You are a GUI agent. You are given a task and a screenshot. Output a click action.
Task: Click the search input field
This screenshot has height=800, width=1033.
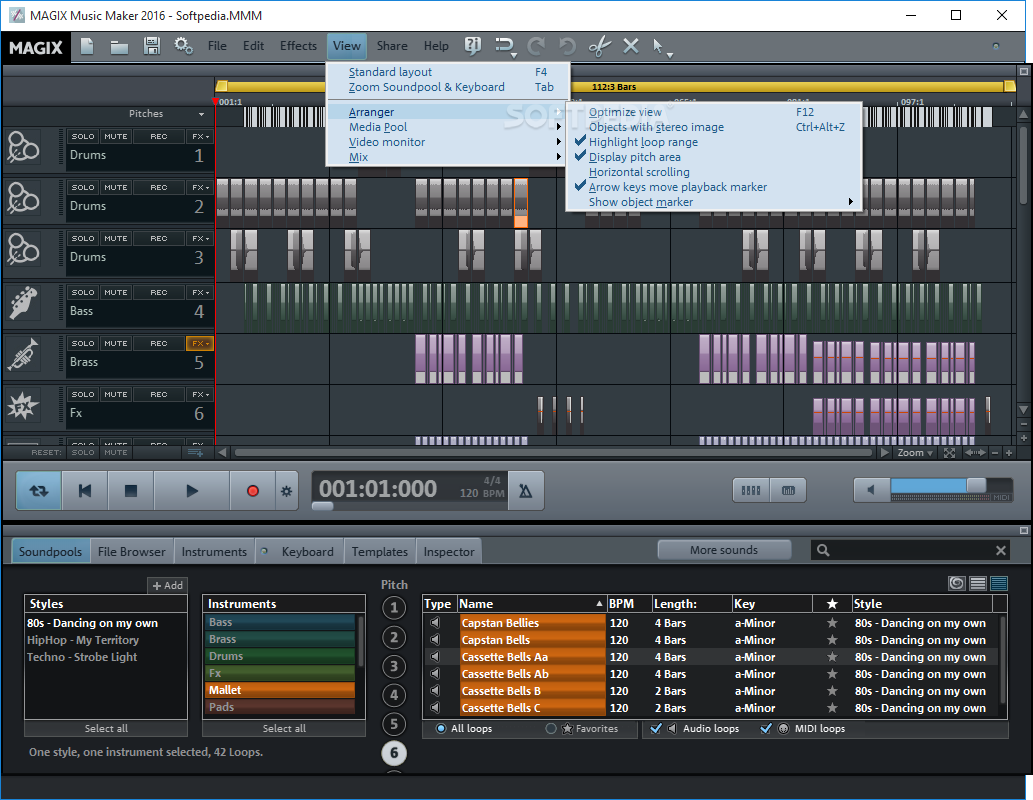click(x=912, y=550)
